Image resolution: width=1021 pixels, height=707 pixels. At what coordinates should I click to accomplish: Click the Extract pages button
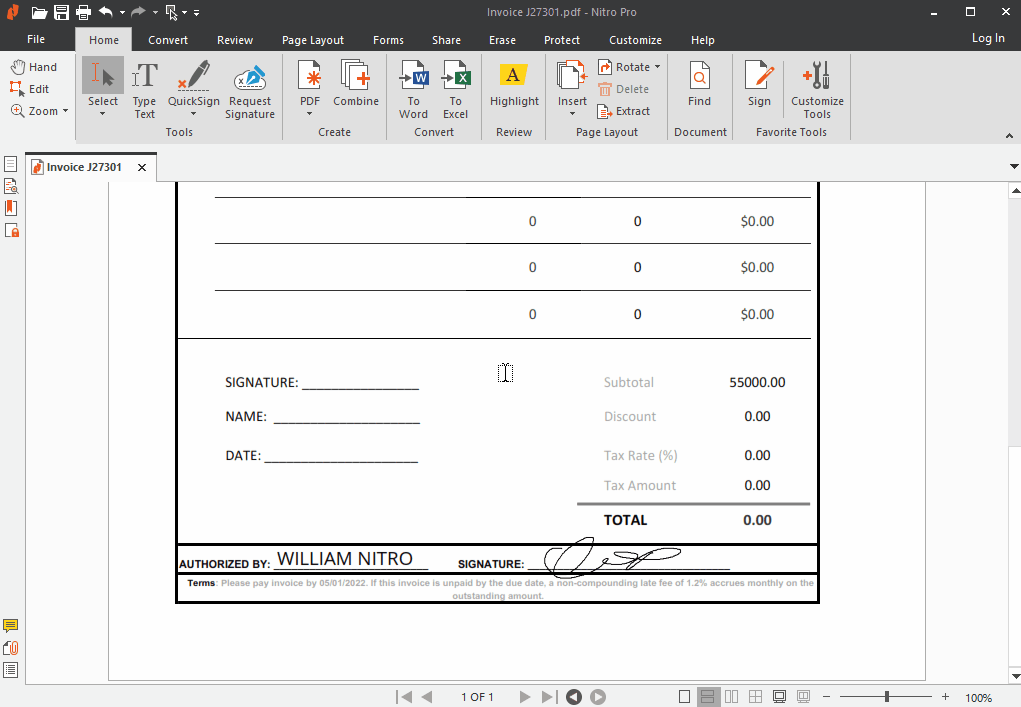[x=624, y=111]
